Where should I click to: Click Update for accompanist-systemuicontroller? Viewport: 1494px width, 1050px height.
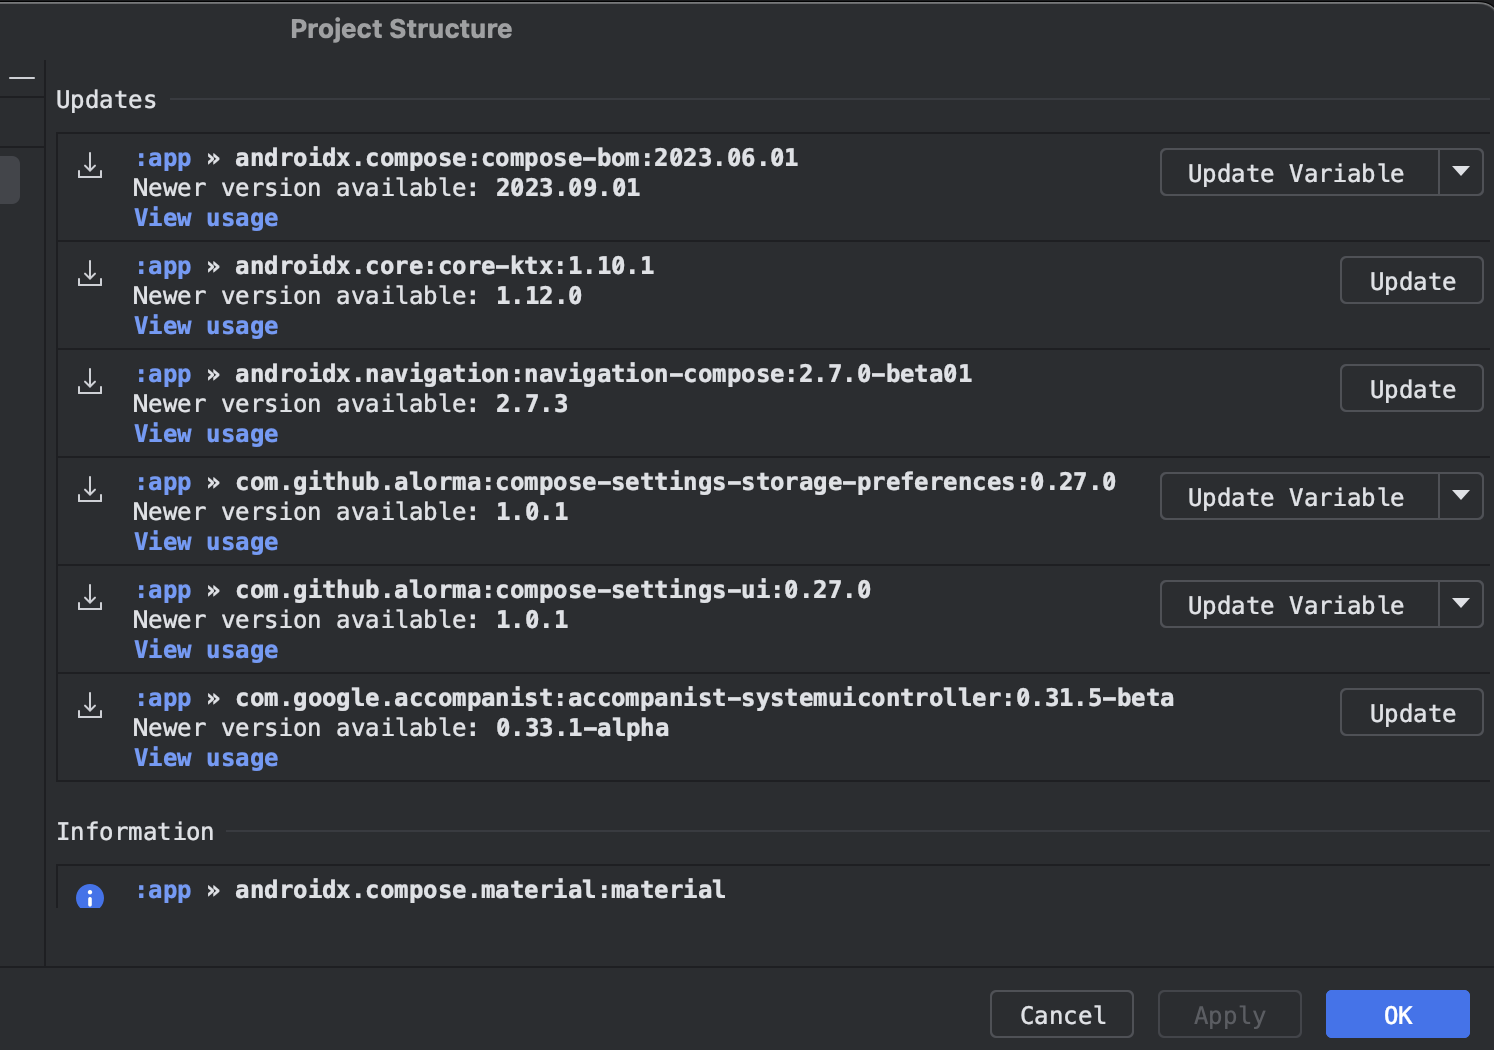1412,712
